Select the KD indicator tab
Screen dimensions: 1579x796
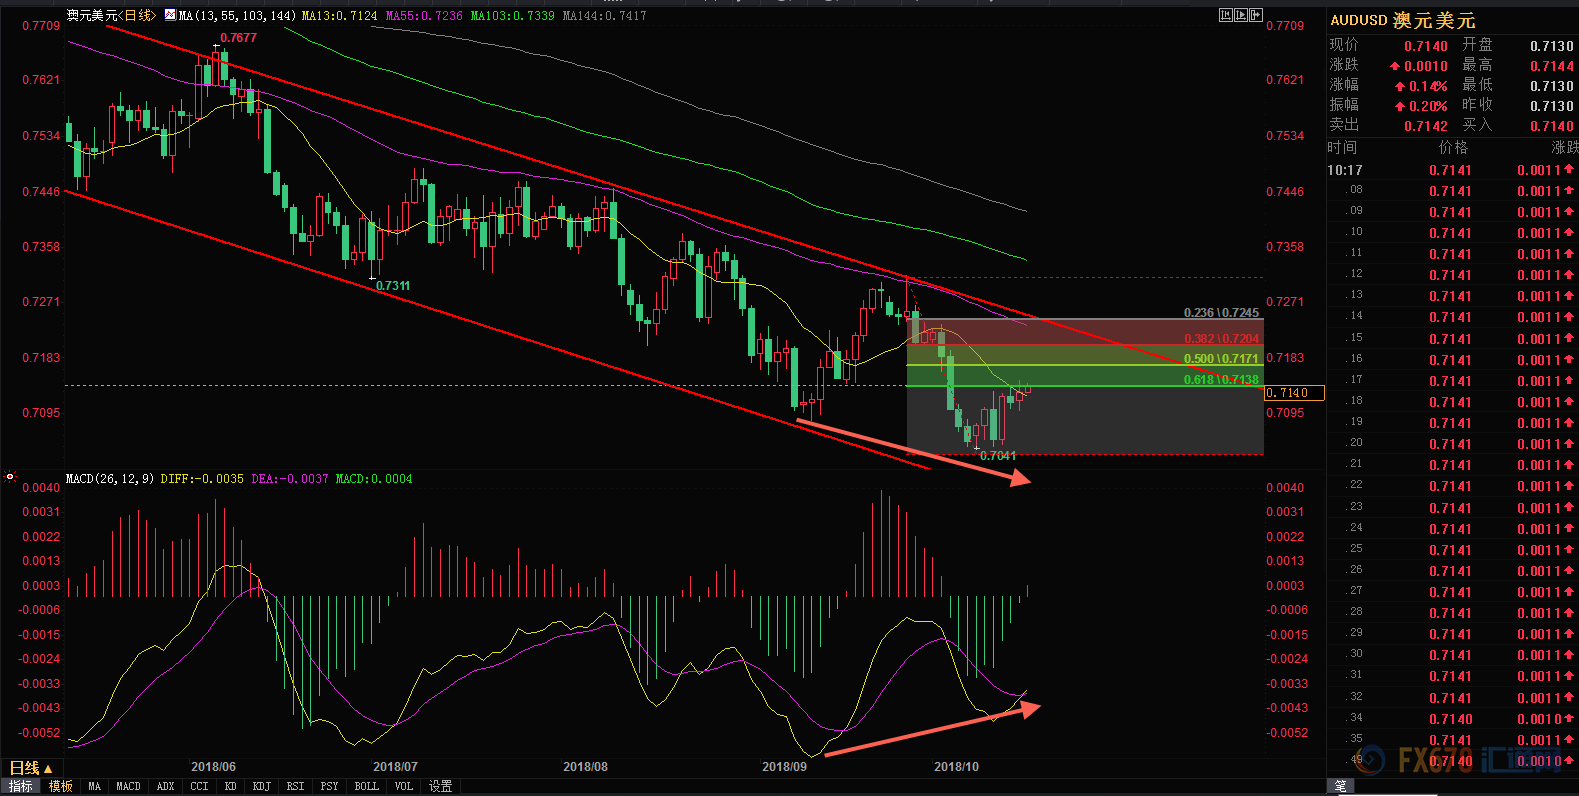[230, 786]
